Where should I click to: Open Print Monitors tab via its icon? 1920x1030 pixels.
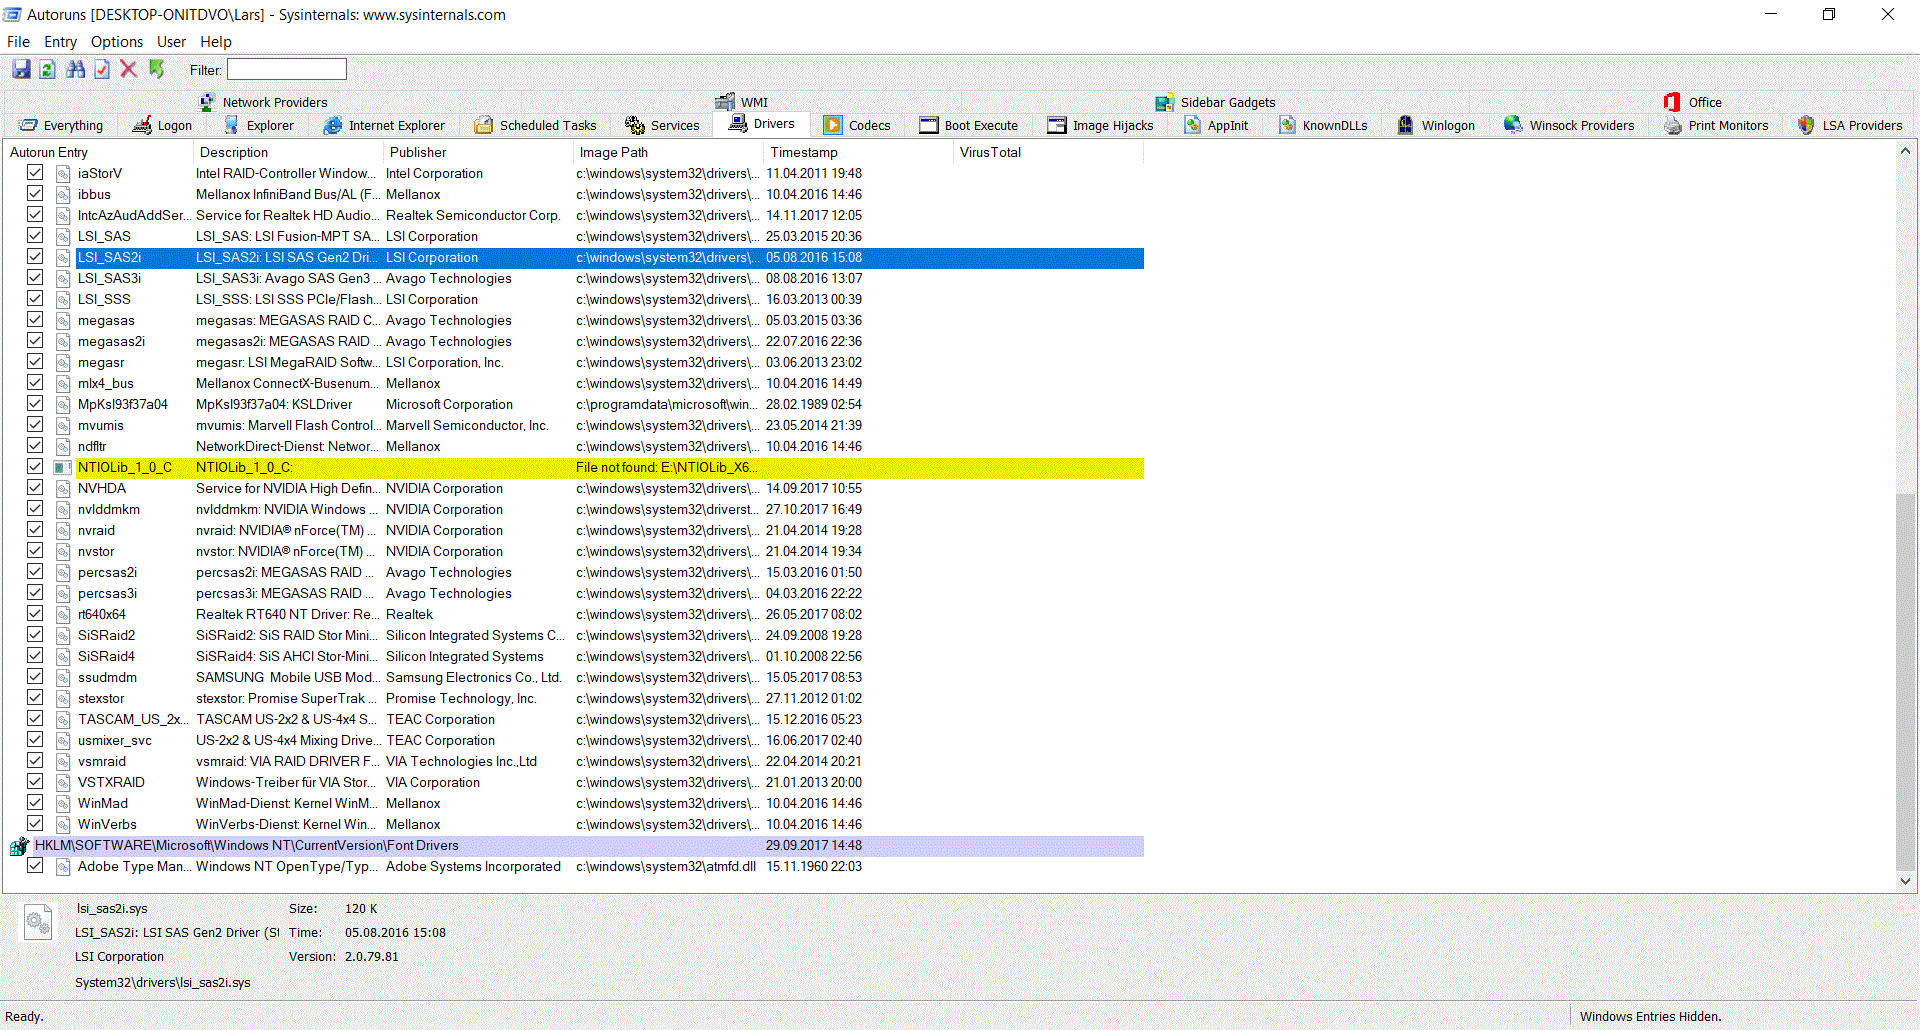click(1673, 125)
